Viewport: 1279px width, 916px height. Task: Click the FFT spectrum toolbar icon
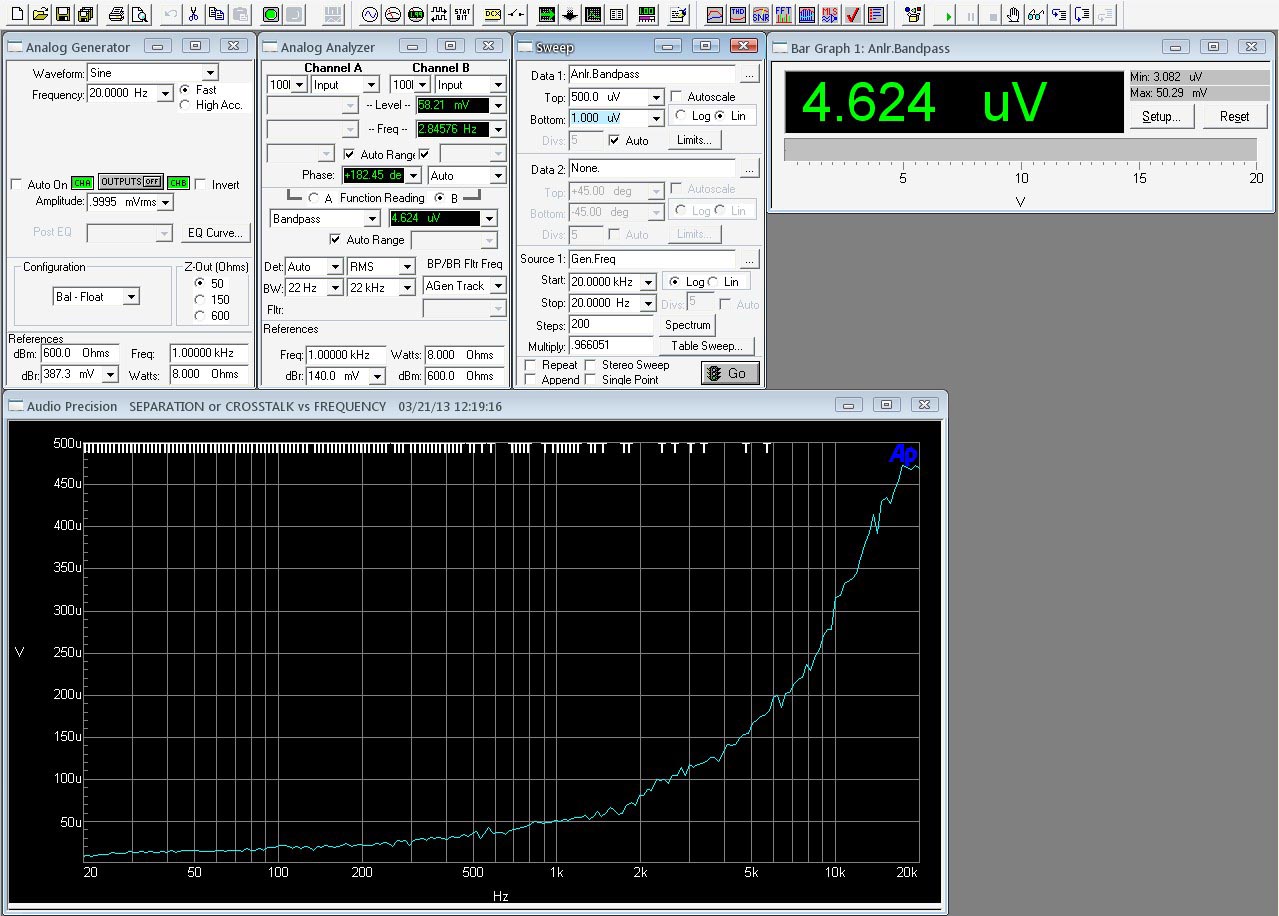(783, 14)
